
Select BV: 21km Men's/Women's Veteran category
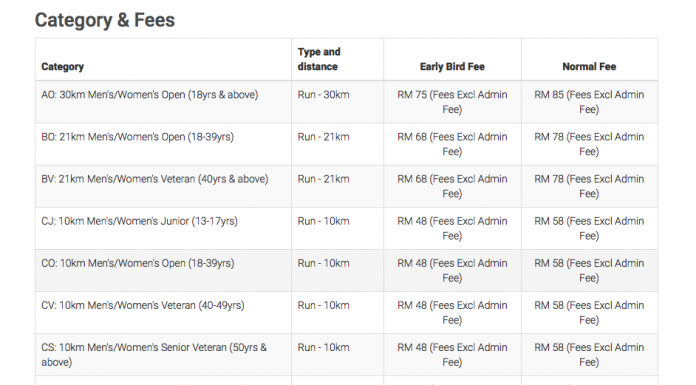(155, 179)
